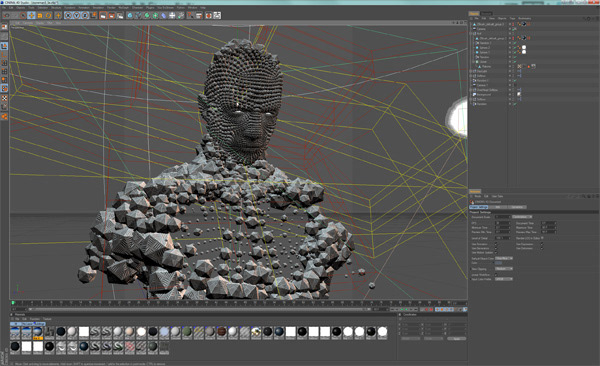Toggle the Y axis lock
The width and height of the screenshot is (600, 366).
(77, 15)
